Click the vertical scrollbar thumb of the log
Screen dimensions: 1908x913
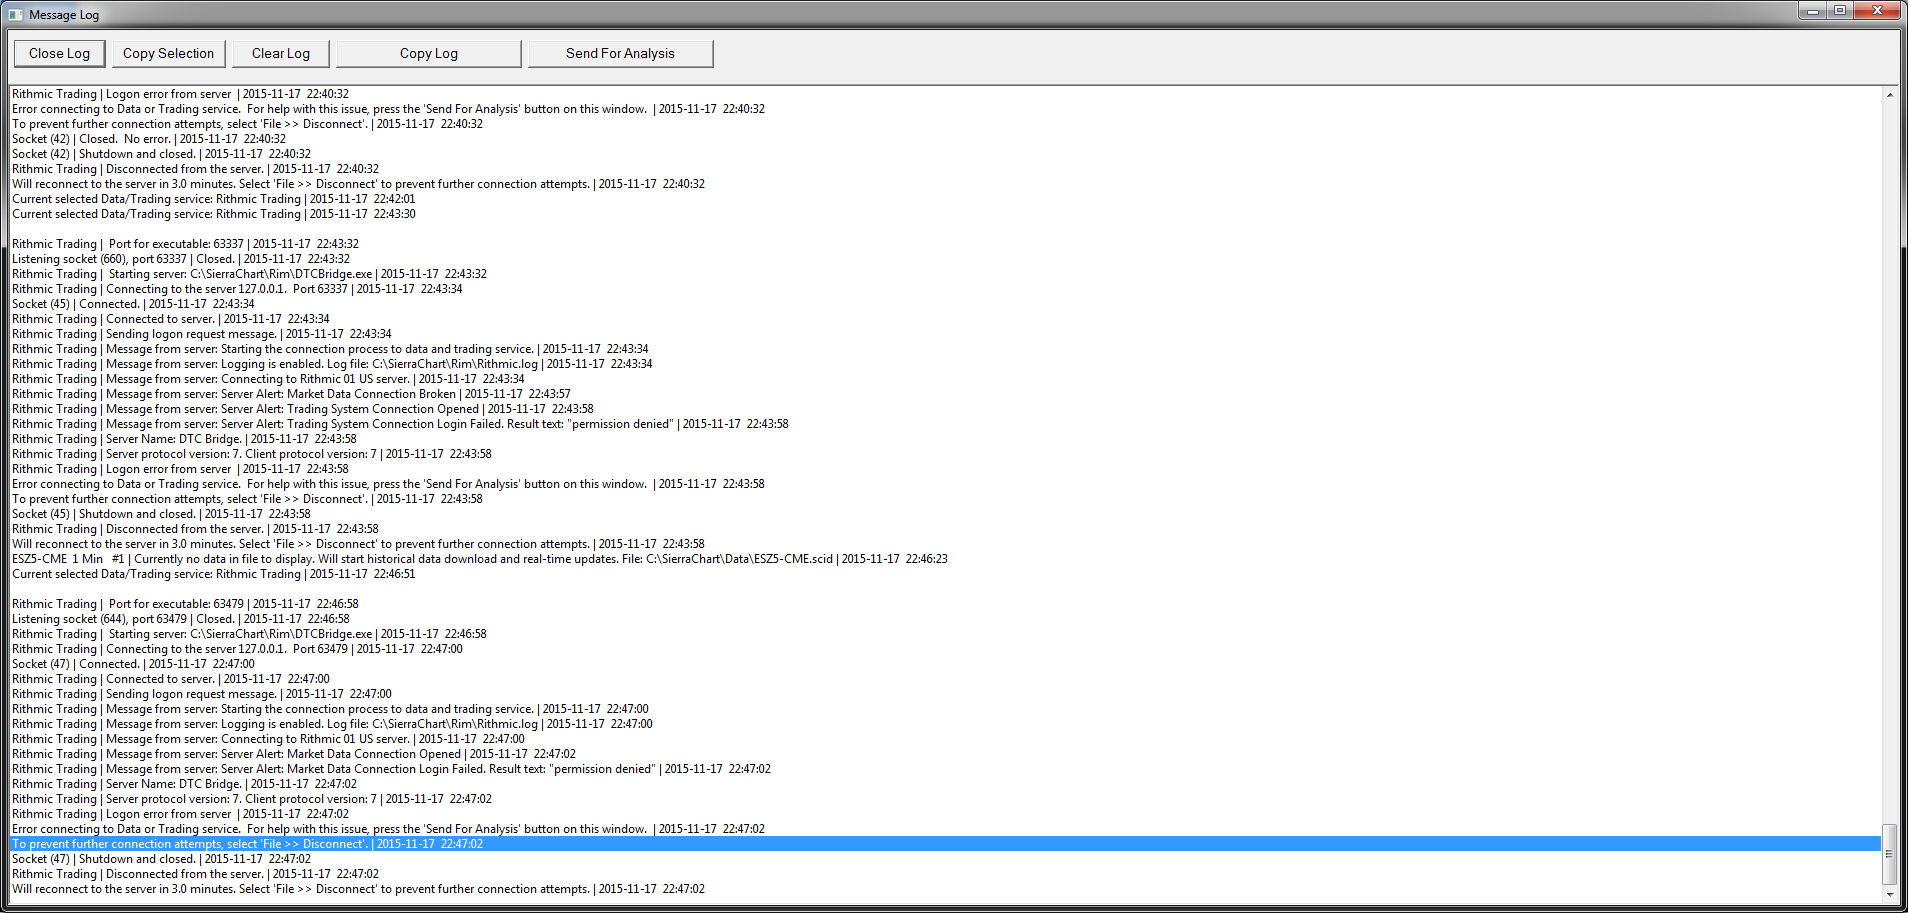tap(1890, 854)
